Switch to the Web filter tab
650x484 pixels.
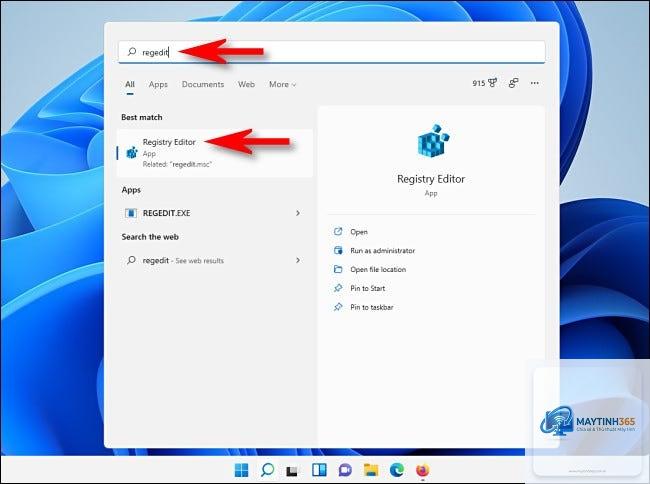coord(246,84)
